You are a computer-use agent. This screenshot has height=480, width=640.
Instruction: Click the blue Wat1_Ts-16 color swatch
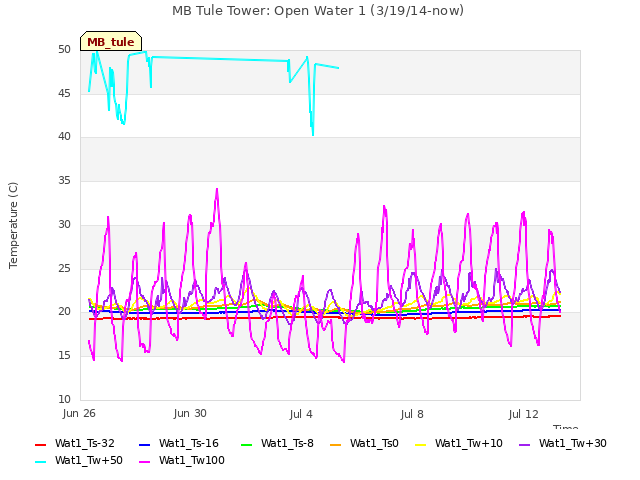(x=144, y=444)
